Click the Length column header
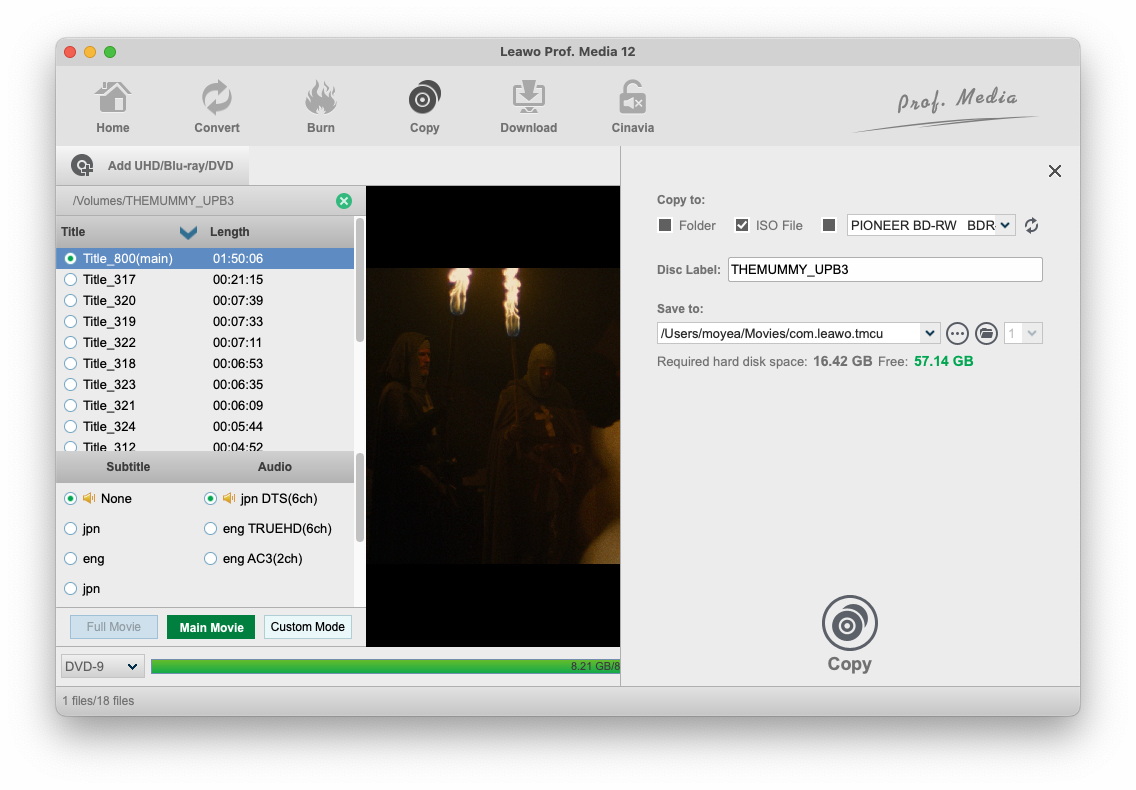The height and width of the screenshot is (790, 1136). click(230, 232)
